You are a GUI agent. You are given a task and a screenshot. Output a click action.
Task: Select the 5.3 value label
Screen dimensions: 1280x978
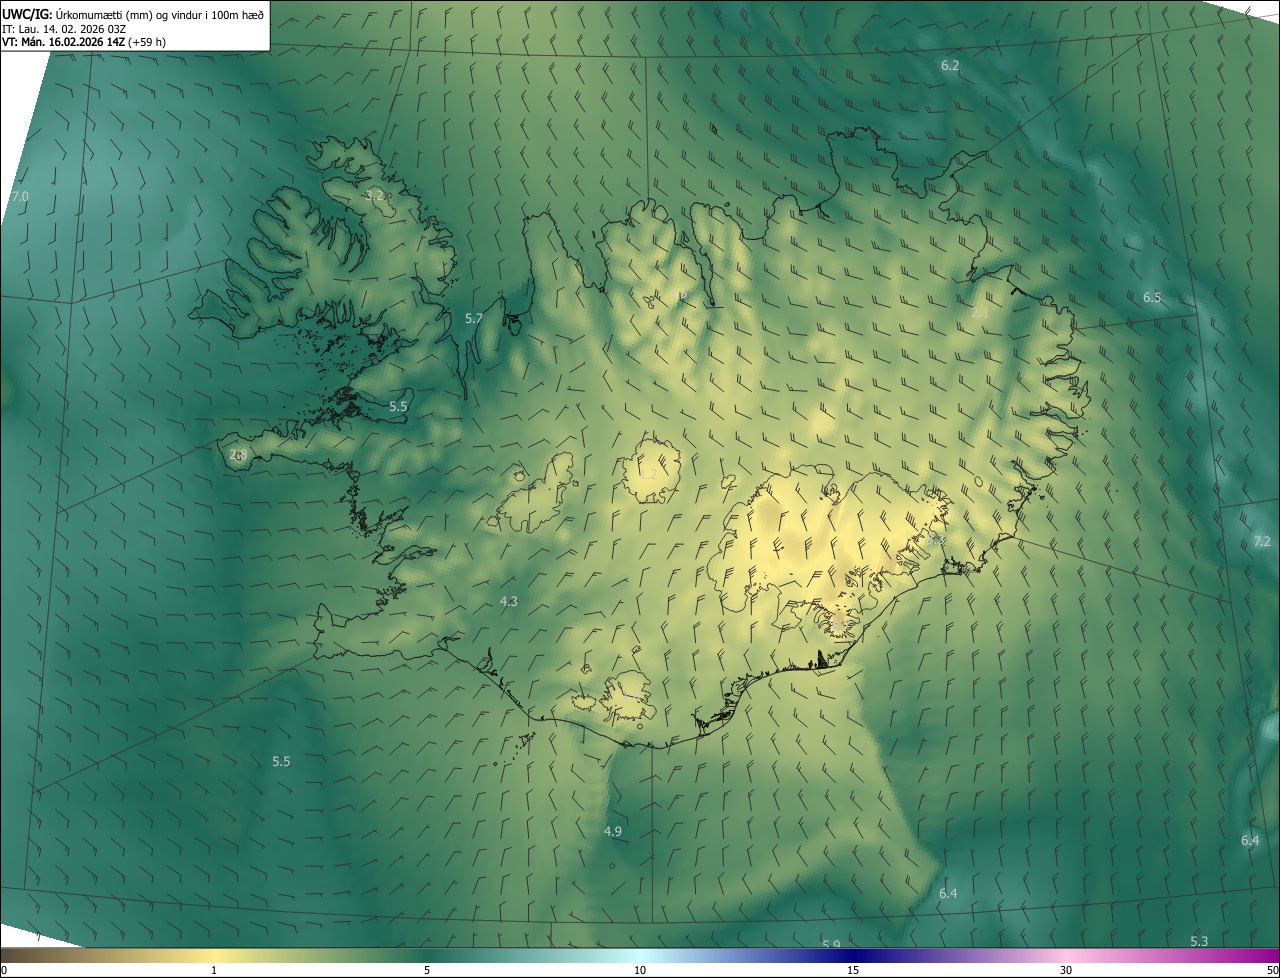coord(1199,941)
